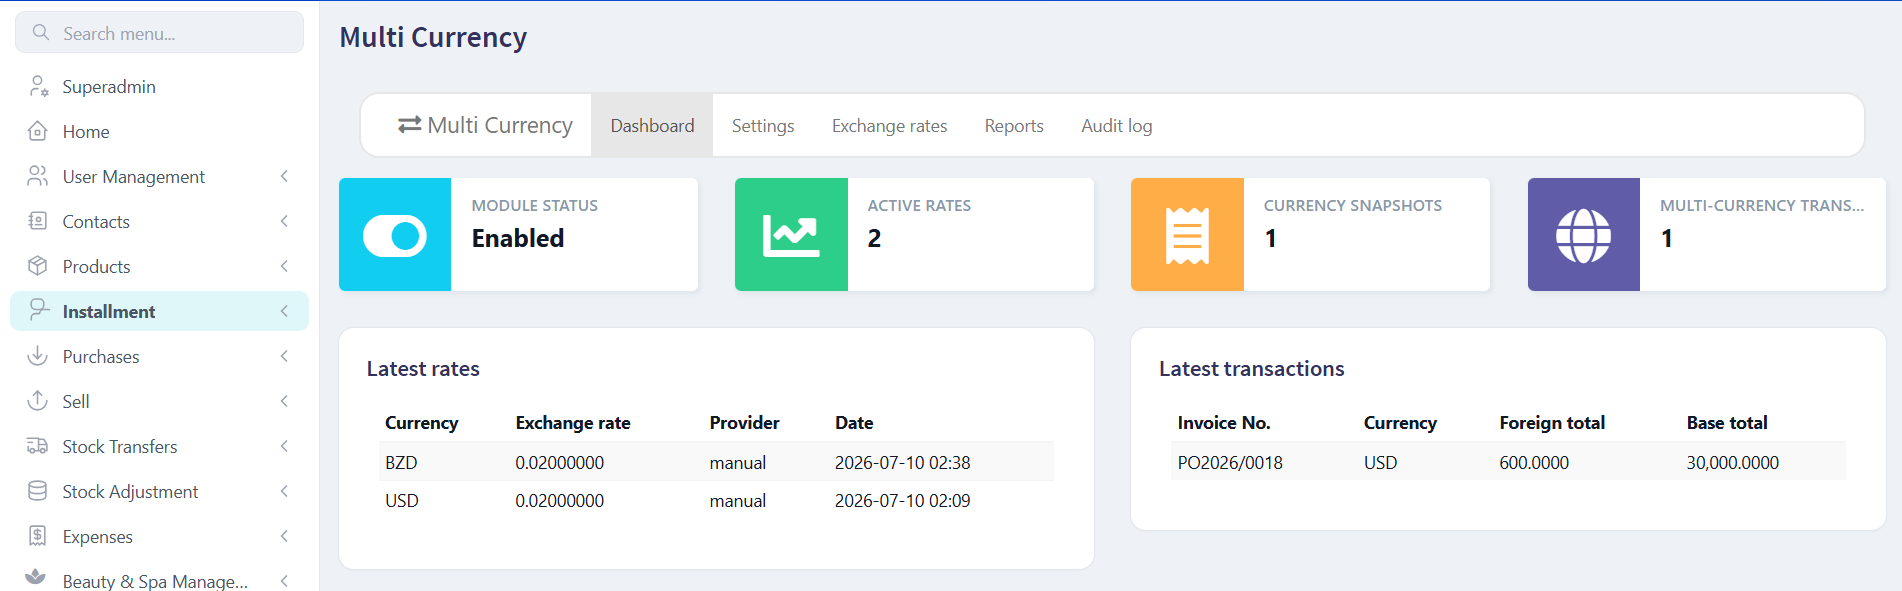Click the Latest transactions heading

click(1251, 368)
